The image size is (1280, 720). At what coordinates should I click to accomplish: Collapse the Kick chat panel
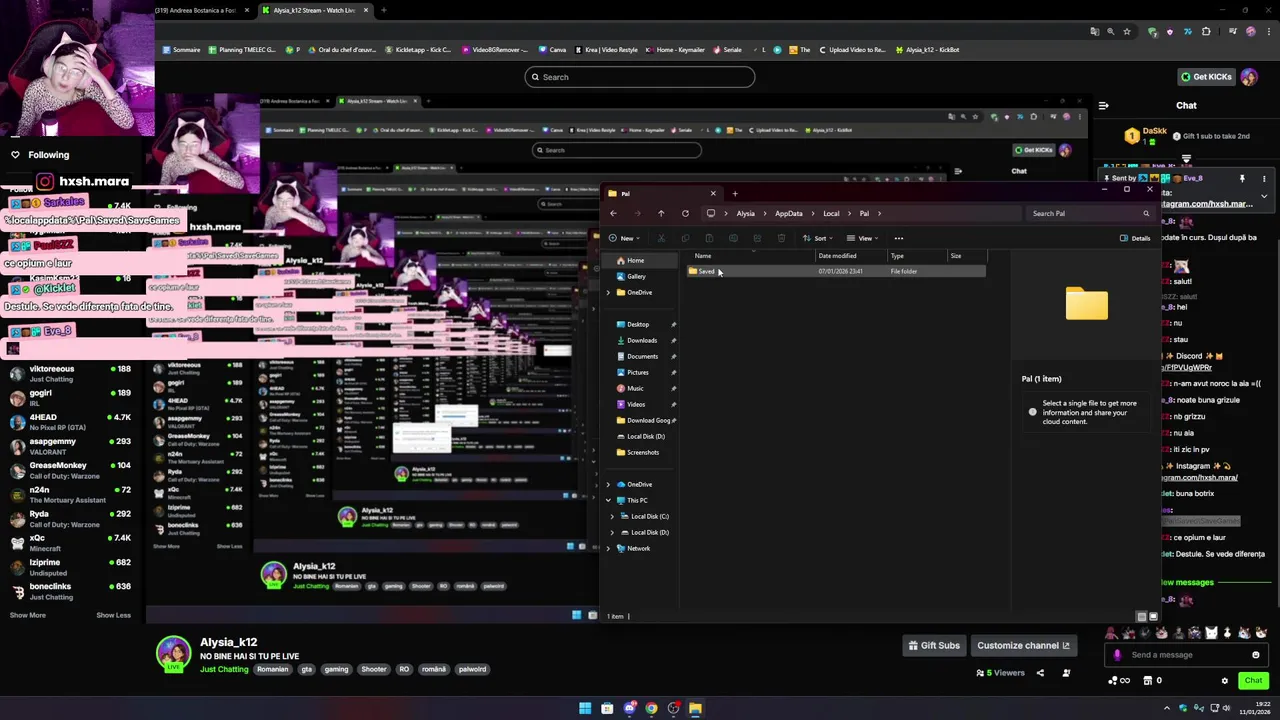1103,105
